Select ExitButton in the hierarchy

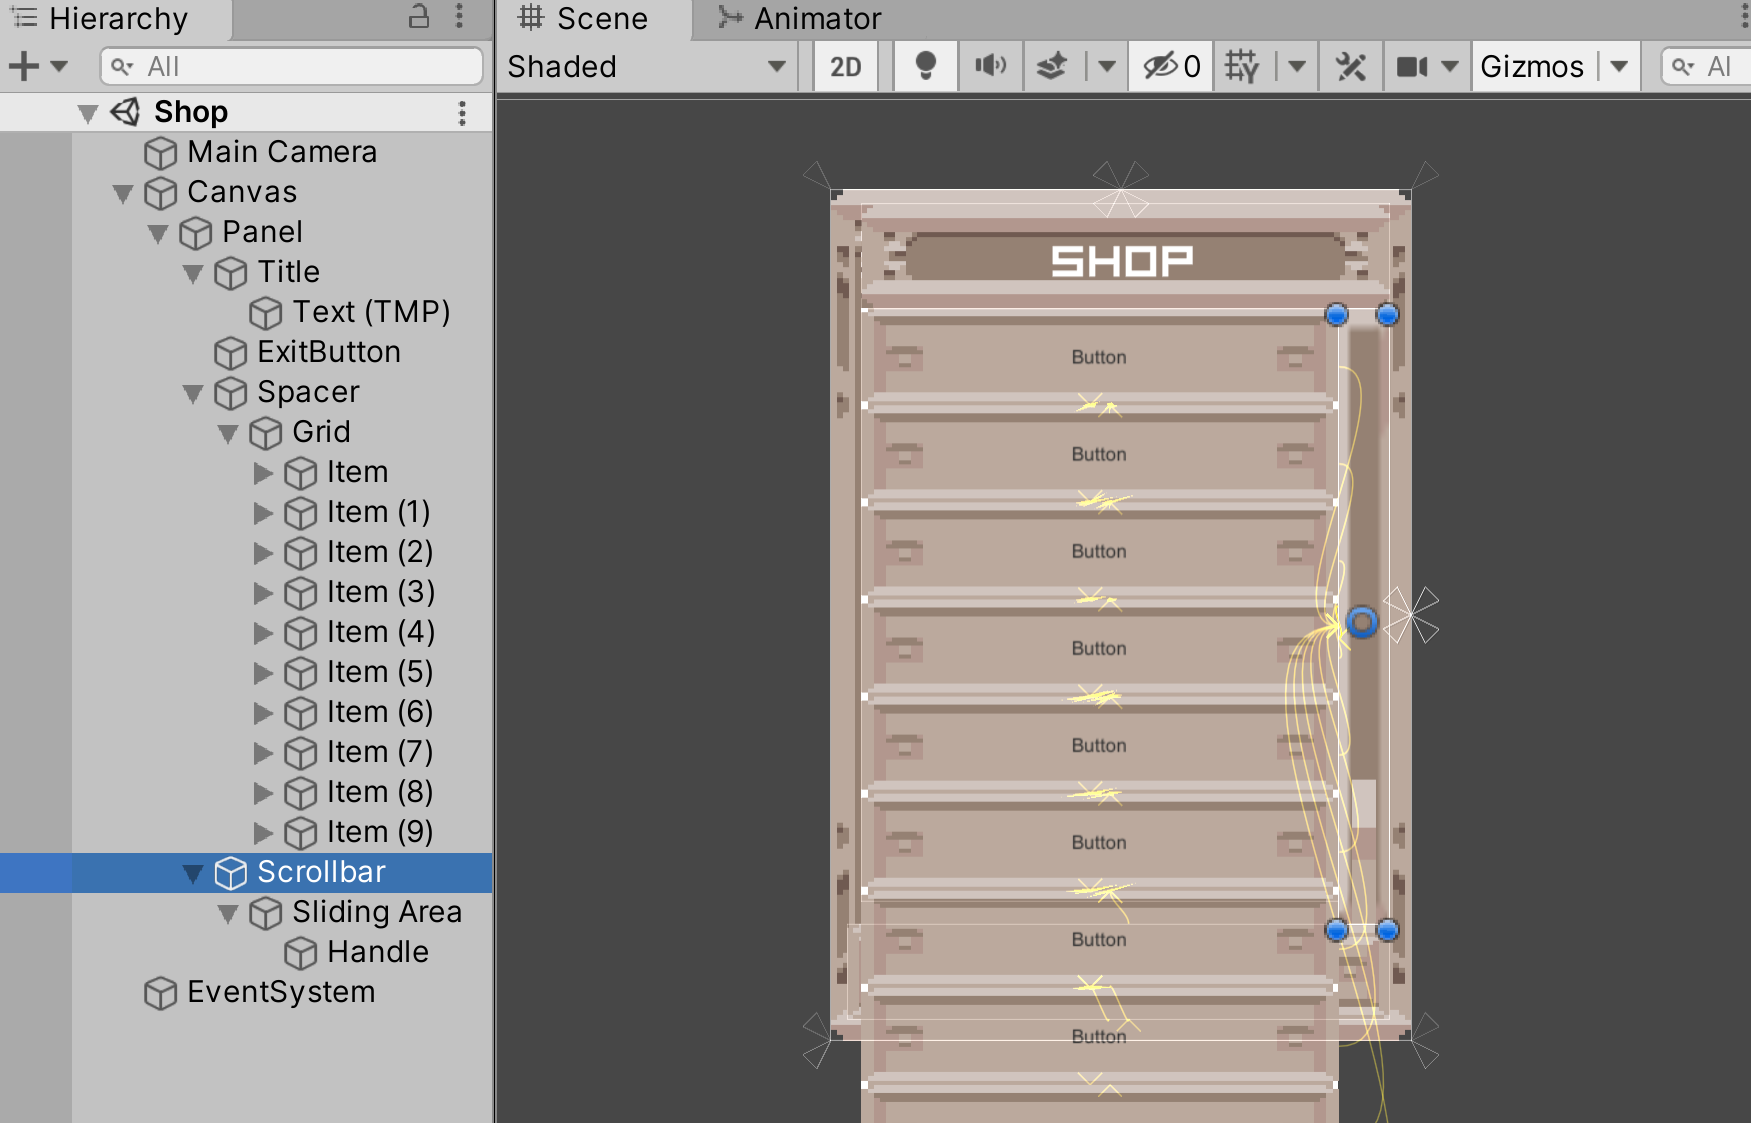pos(328,352)
